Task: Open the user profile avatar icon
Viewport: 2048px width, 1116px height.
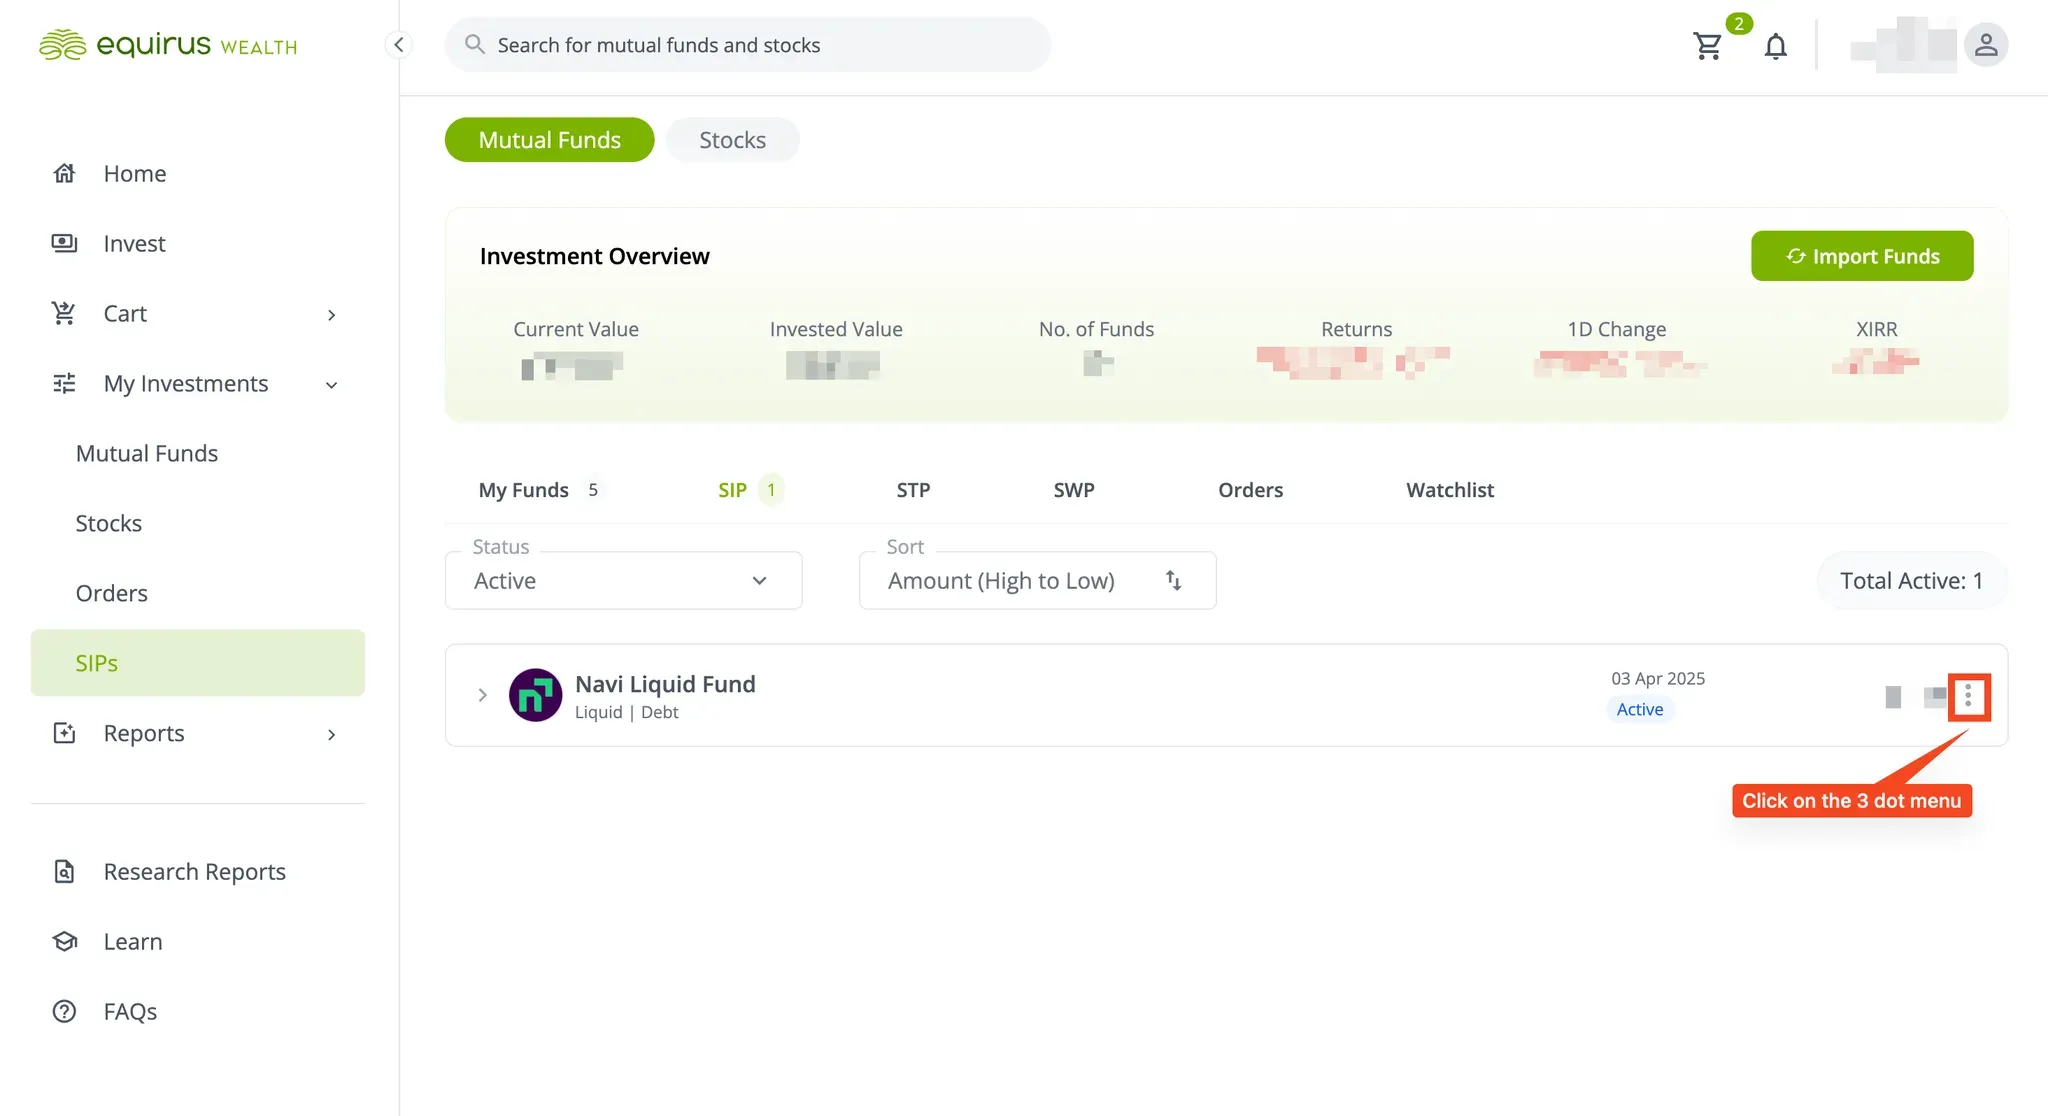Action: pyautogui.click(x=1985, y=45)
